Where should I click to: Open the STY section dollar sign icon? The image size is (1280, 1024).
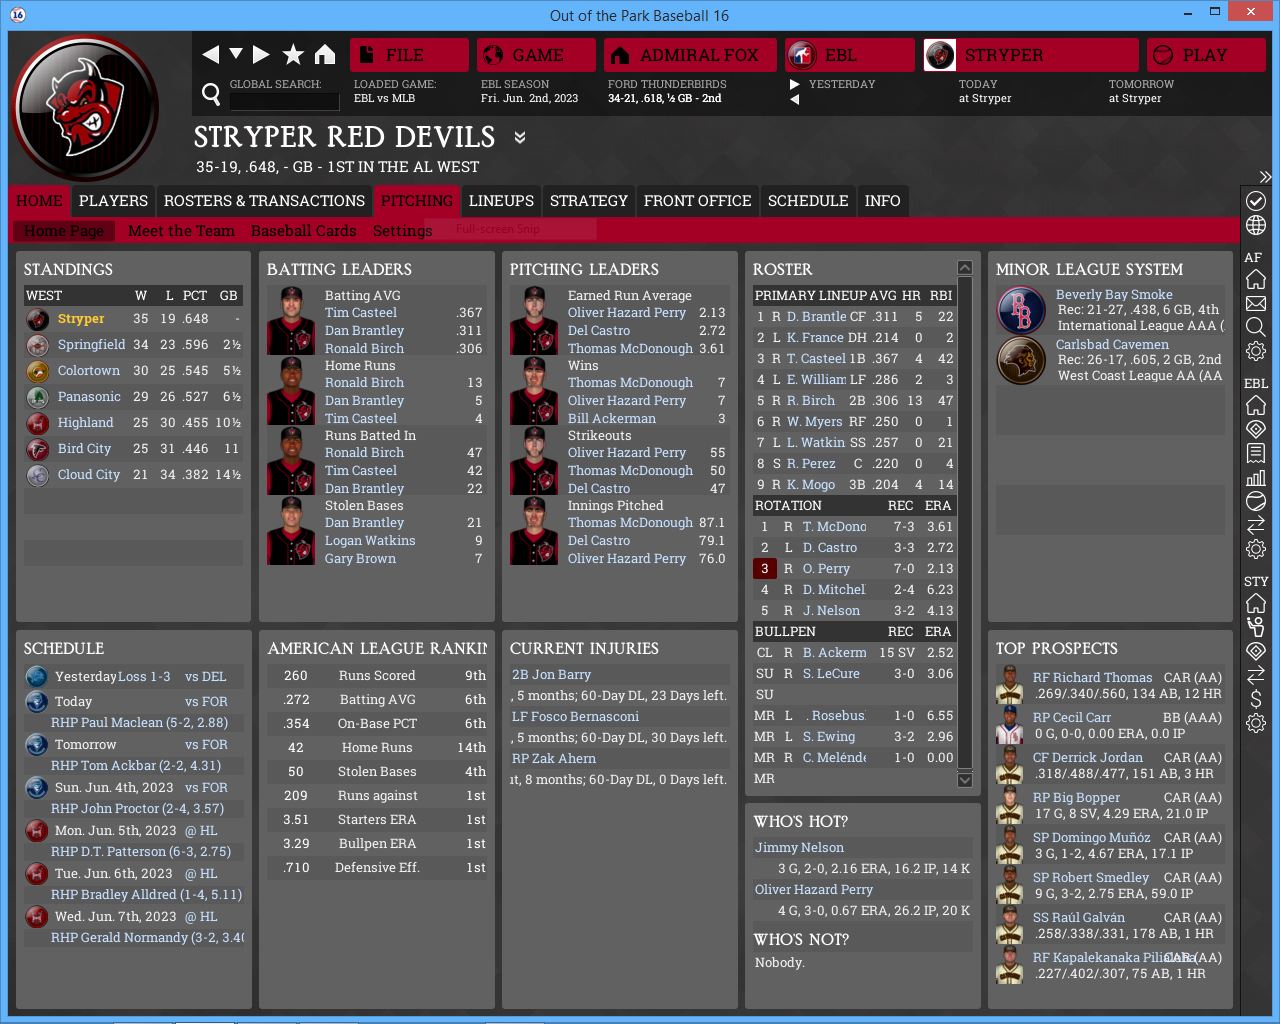[1256, 699]
